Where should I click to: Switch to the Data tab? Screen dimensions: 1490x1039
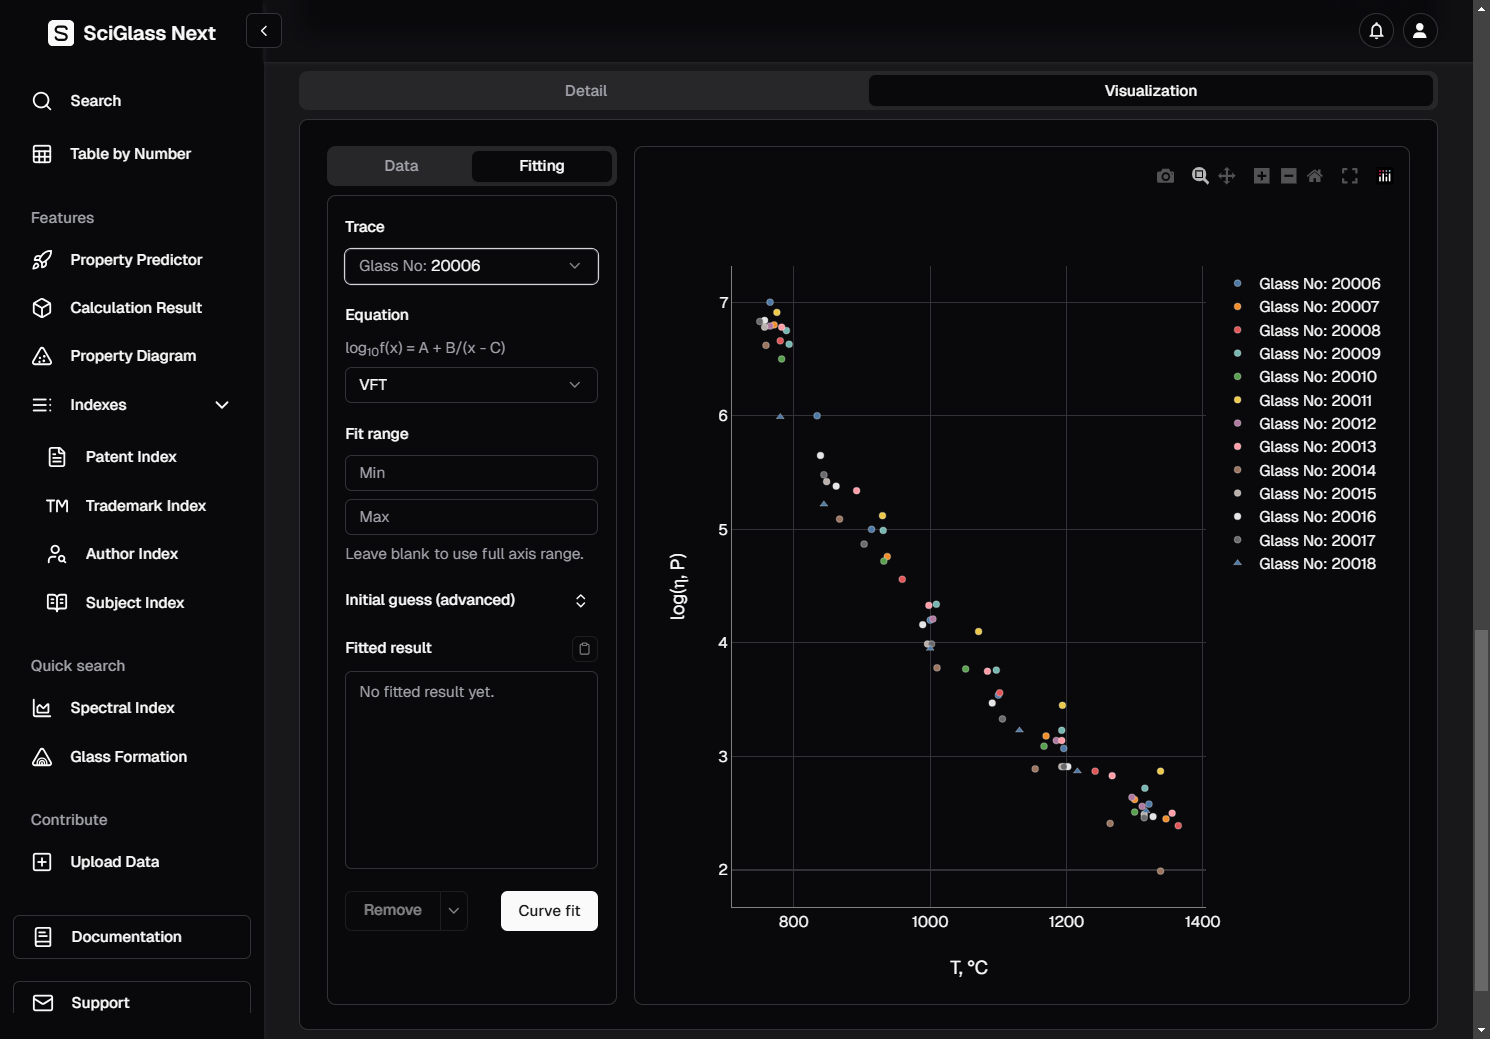point(401,166)
